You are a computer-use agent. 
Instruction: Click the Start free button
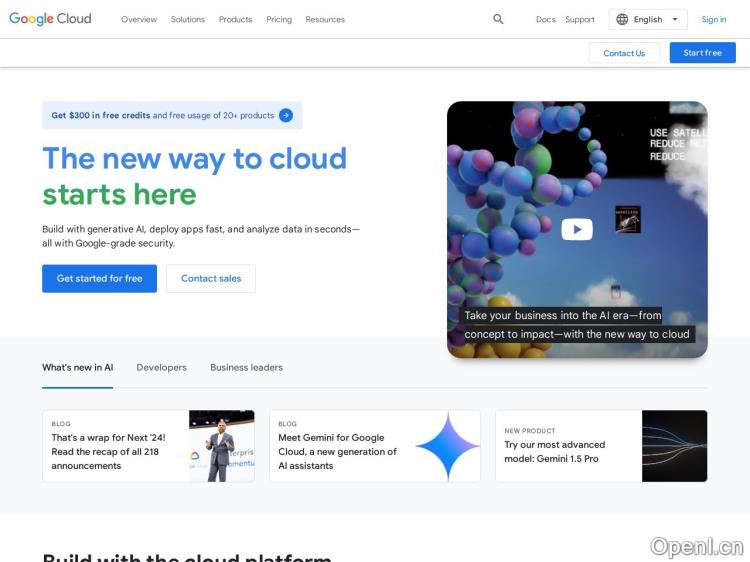click(x=702, y=53)
